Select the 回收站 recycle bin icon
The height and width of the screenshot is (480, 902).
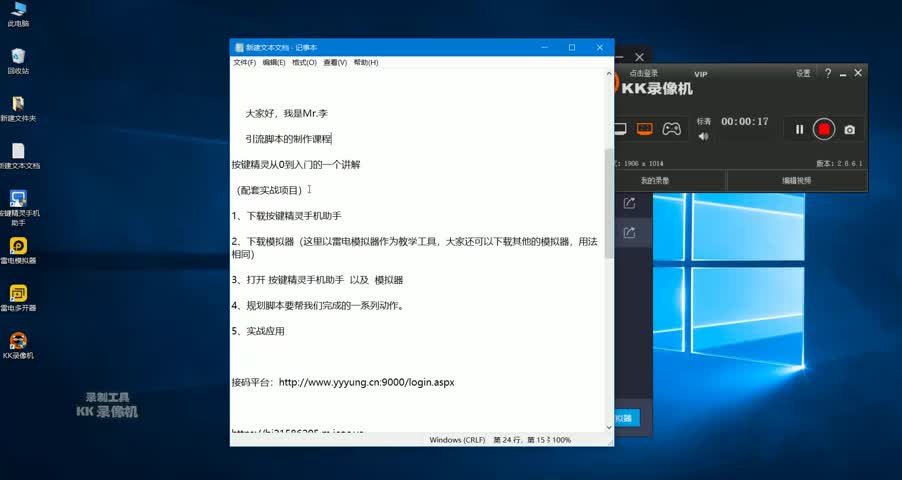coord(18,58)
